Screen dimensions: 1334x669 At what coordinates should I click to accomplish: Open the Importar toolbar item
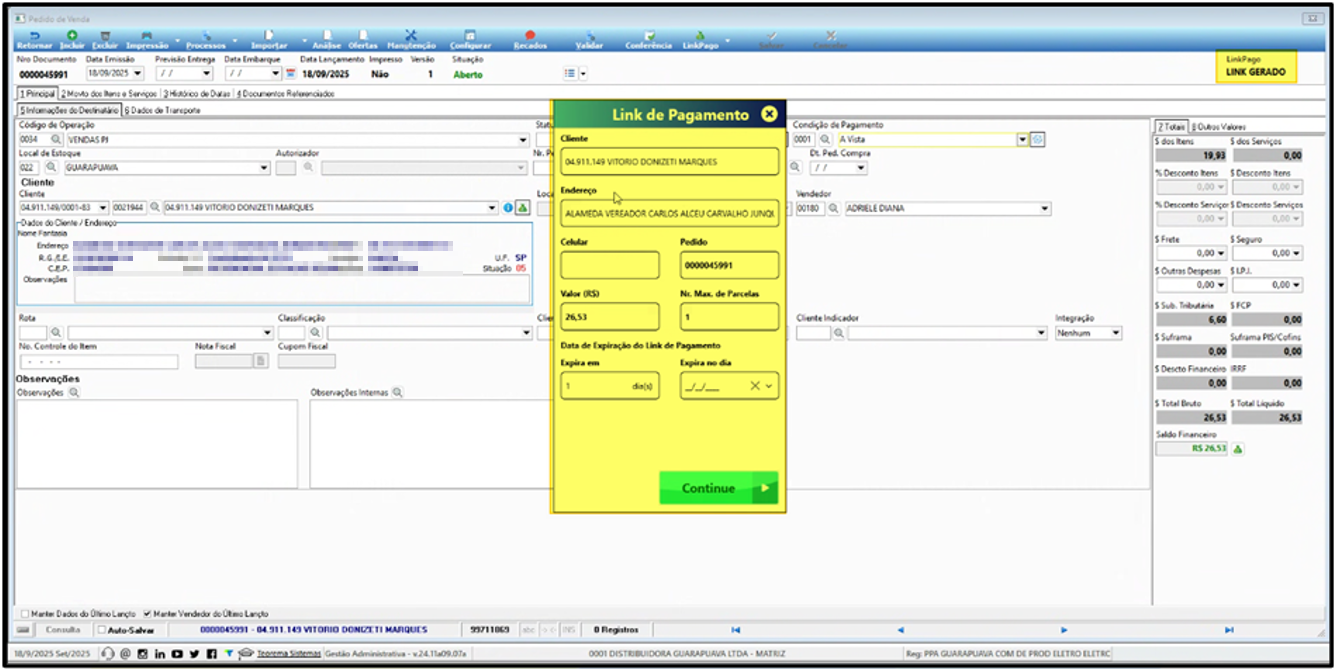point(269,39)
